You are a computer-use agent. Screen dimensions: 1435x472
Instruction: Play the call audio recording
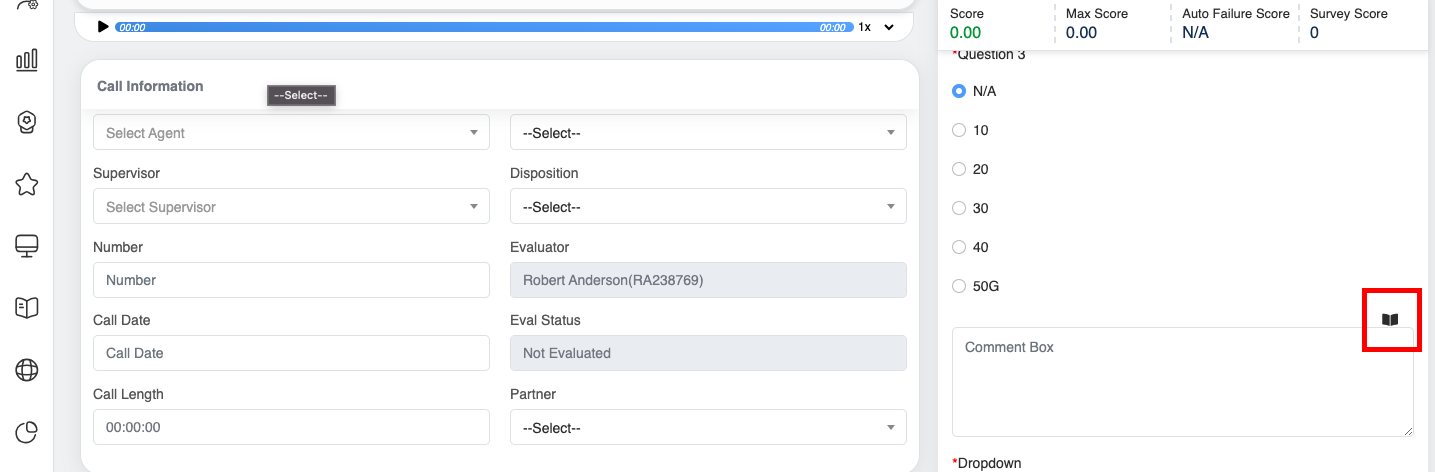[103, 27]
